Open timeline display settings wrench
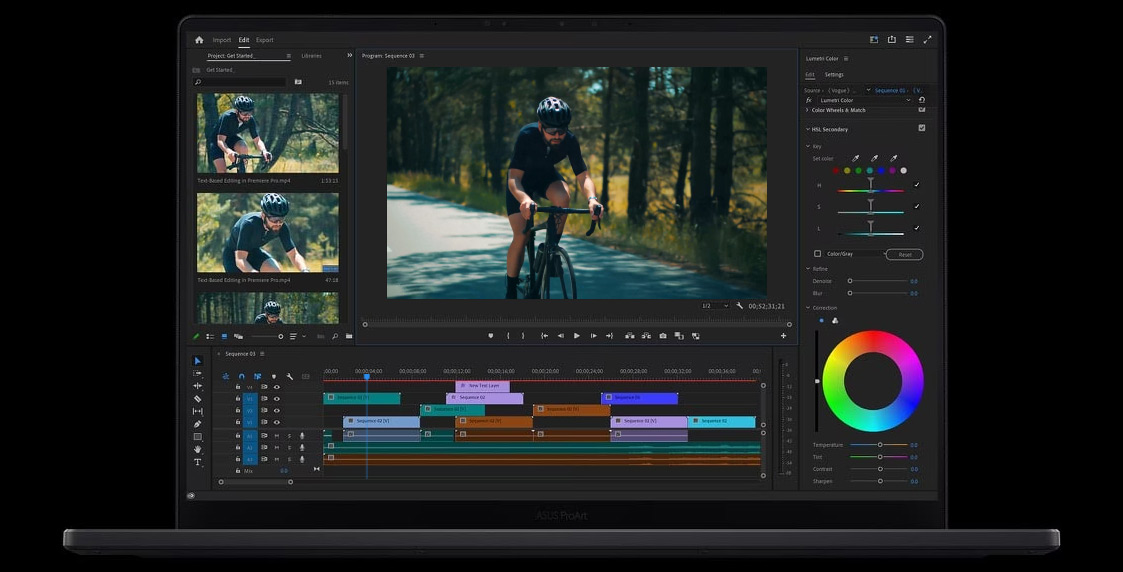Viewport: 1123px width, 572px height. click(x=289, y=376)
